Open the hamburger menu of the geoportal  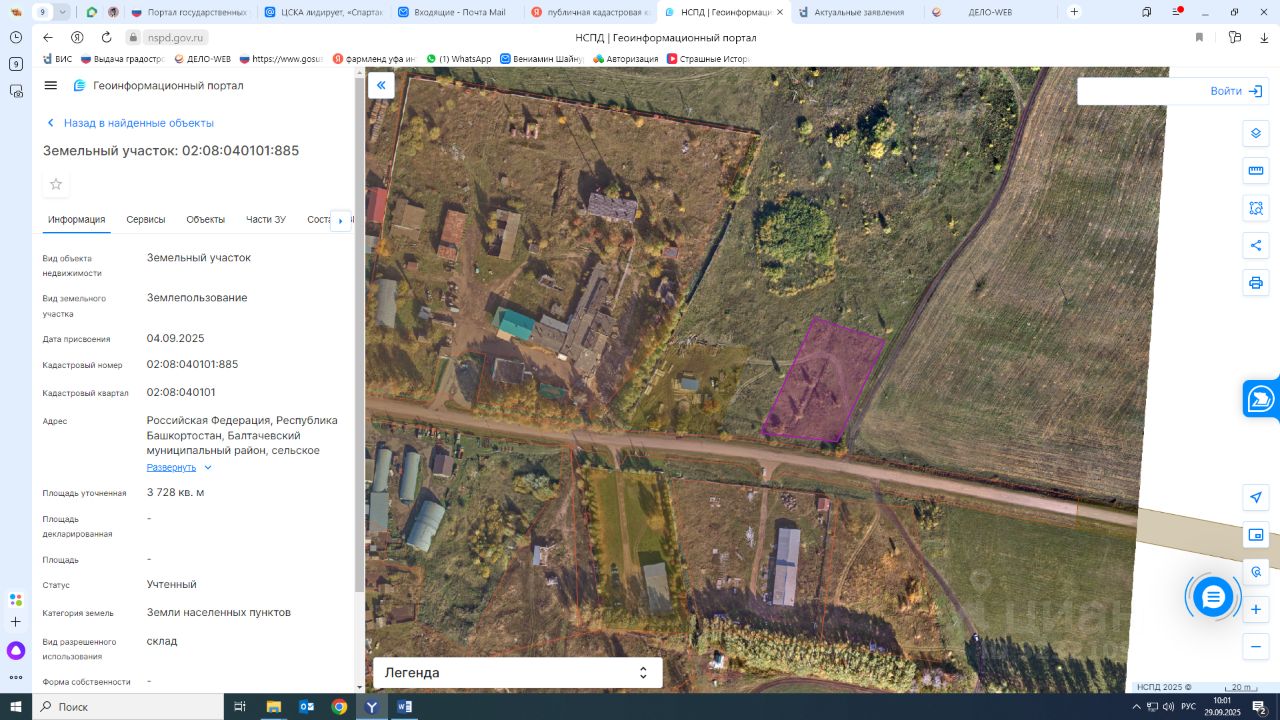(51, 86)
